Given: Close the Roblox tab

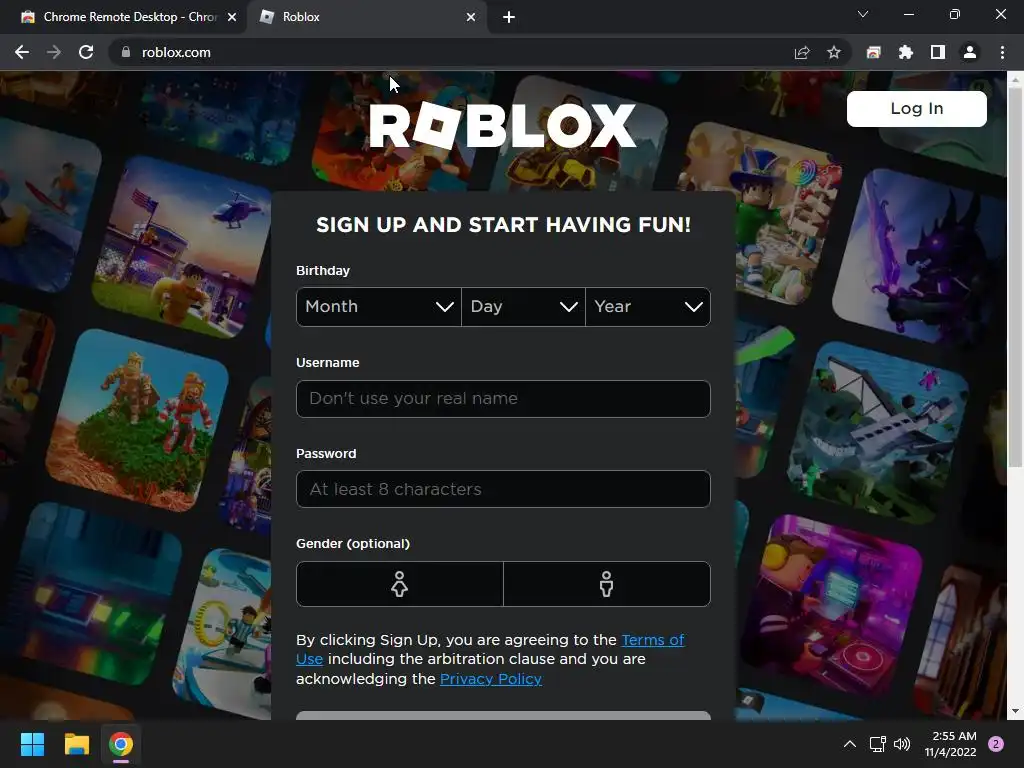Looking at the screenshot, I should (471, 17).
